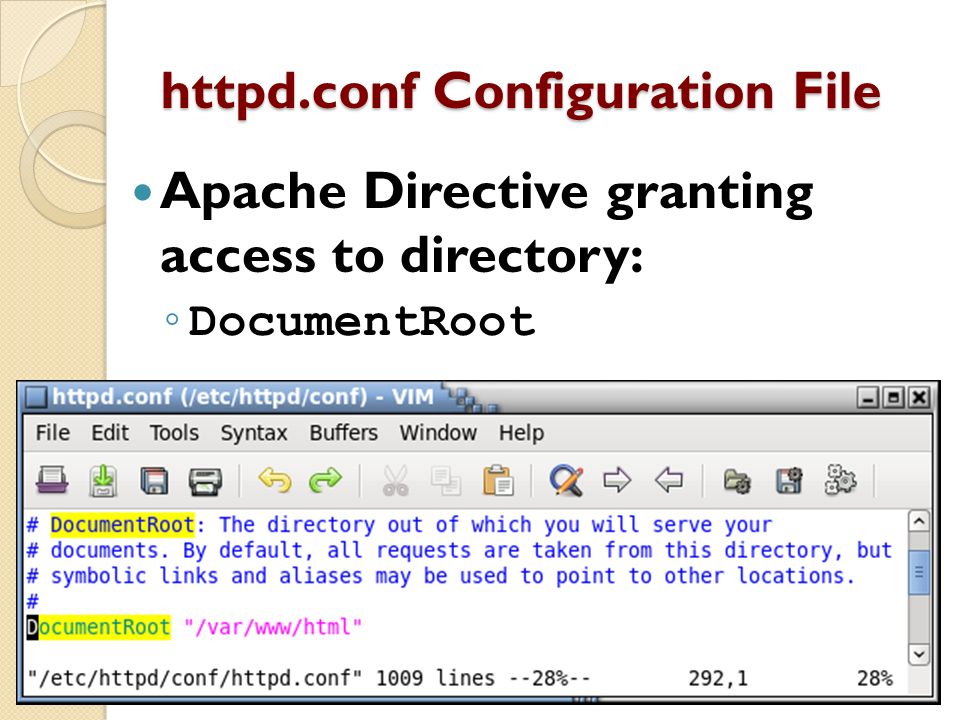Click the 292,1 cursor position indicator
The height and width of the screenshot is (720, 960).
point(718,678)
